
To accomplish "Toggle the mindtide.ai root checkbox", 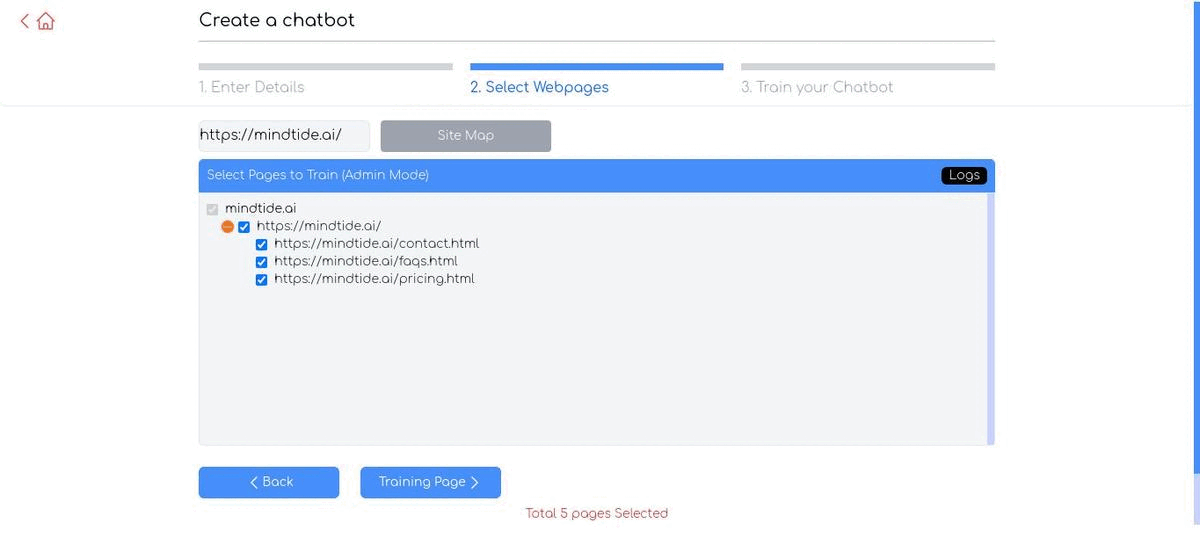I will click(x=212, y=209).
